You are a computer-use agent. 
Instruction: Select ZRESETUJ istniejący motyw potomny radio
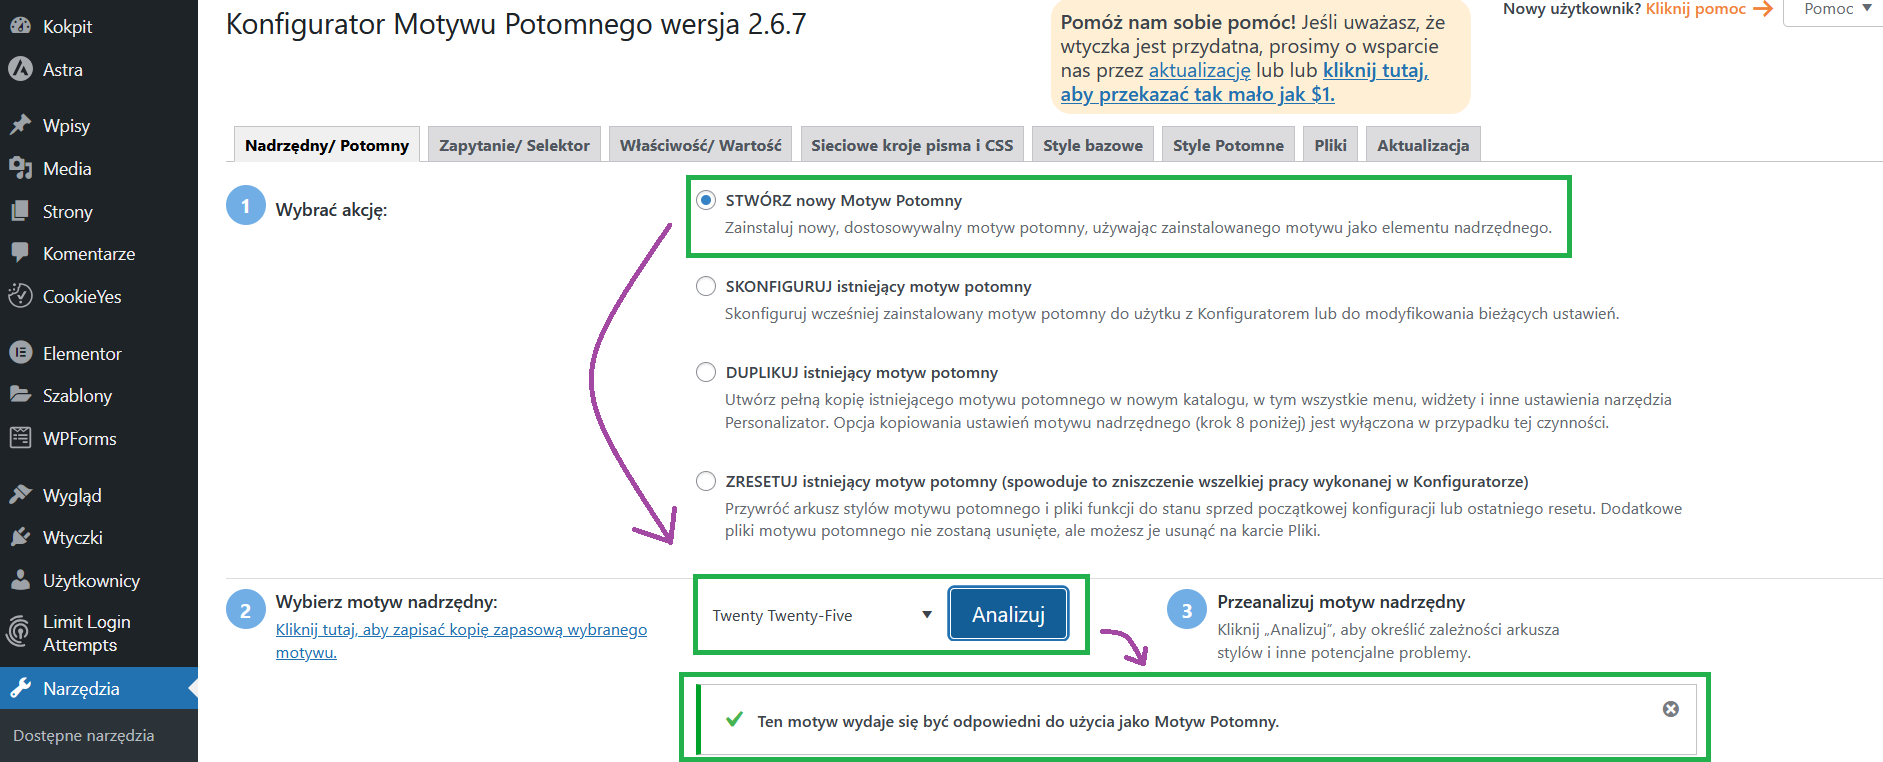pyautogui.click(x=706, y=481)
